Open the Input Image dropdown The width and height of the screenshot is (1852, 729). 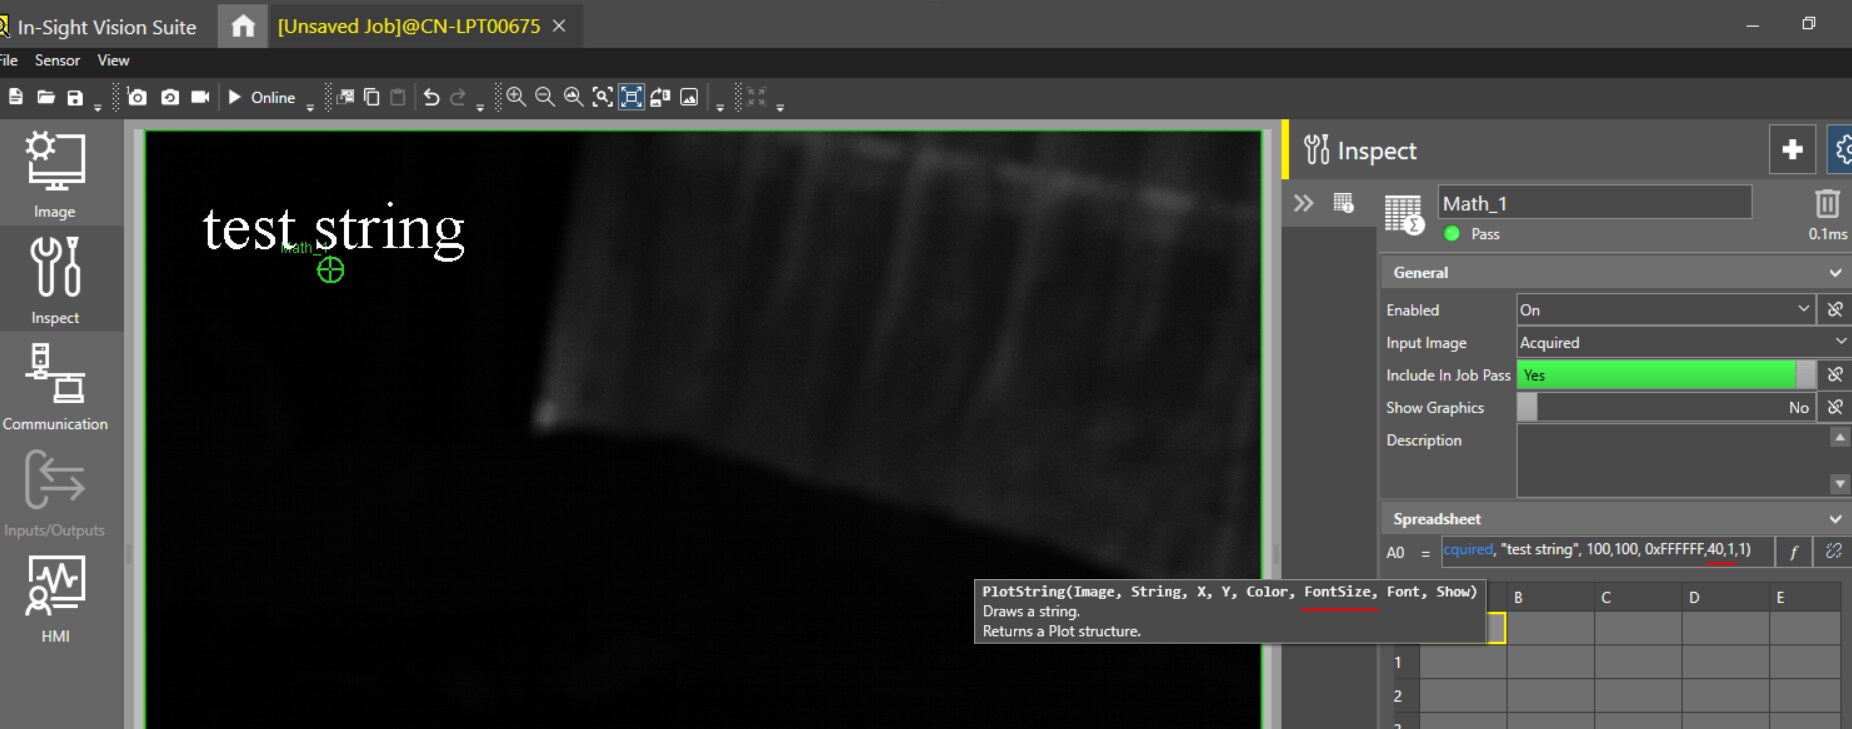(x=1684, y=342)
